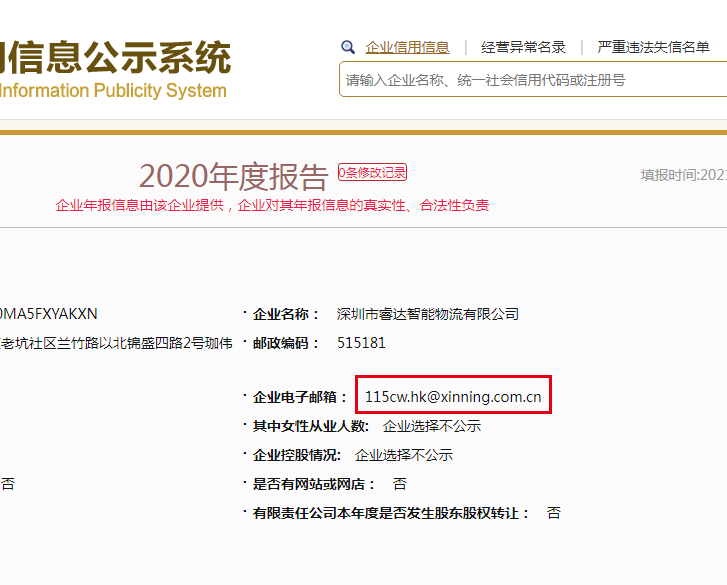Click company name 深圳市睿达智能物流有限公司
Screen dimensions: 727x585
427,314
